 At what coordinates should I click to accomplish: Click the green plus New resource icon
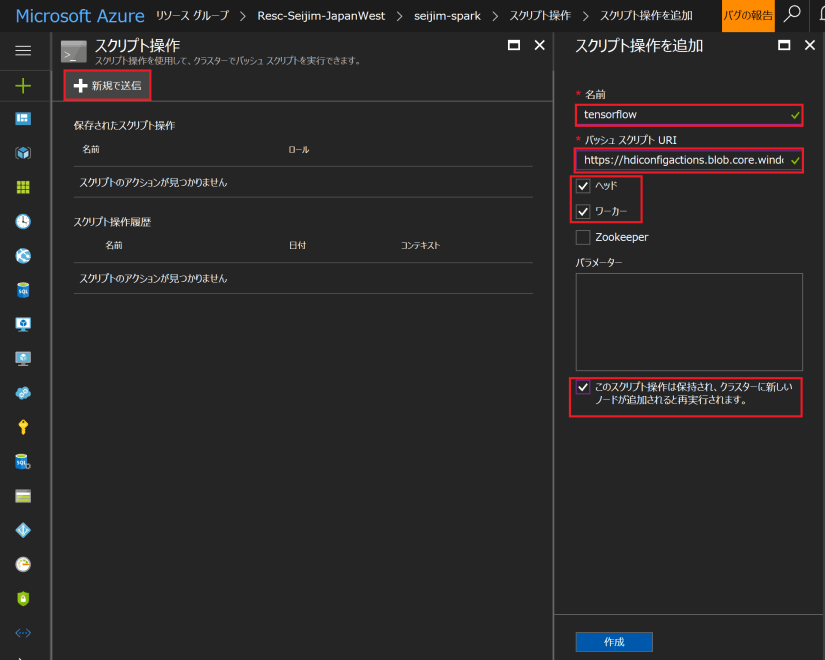click(x=23, y=85)
